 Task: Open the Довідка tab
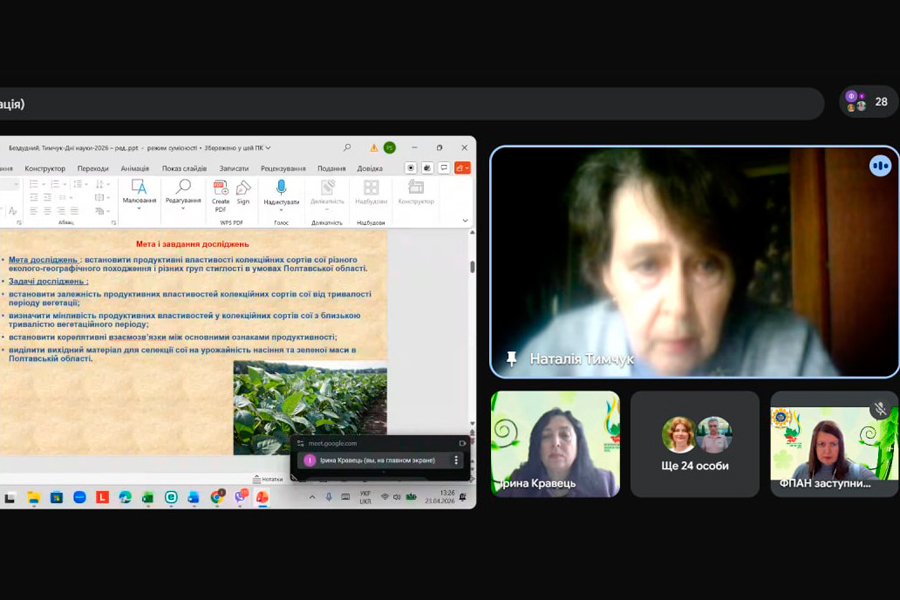[370, 168]
